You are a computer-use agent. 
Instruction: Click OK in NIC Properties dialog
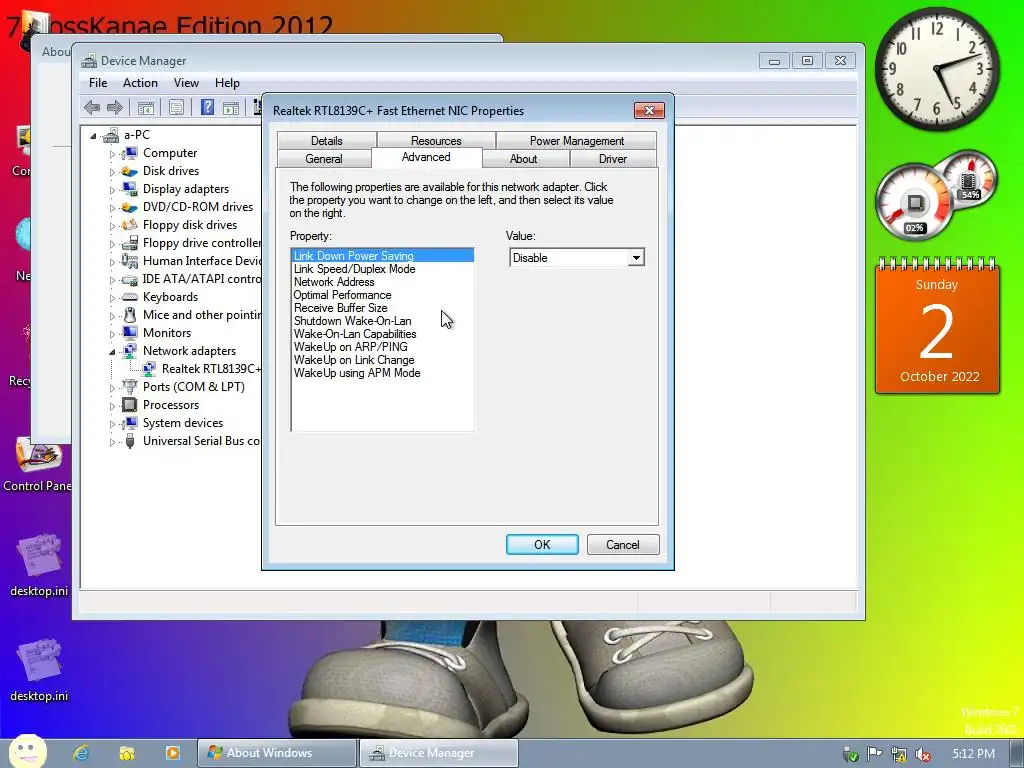point(542,545)
